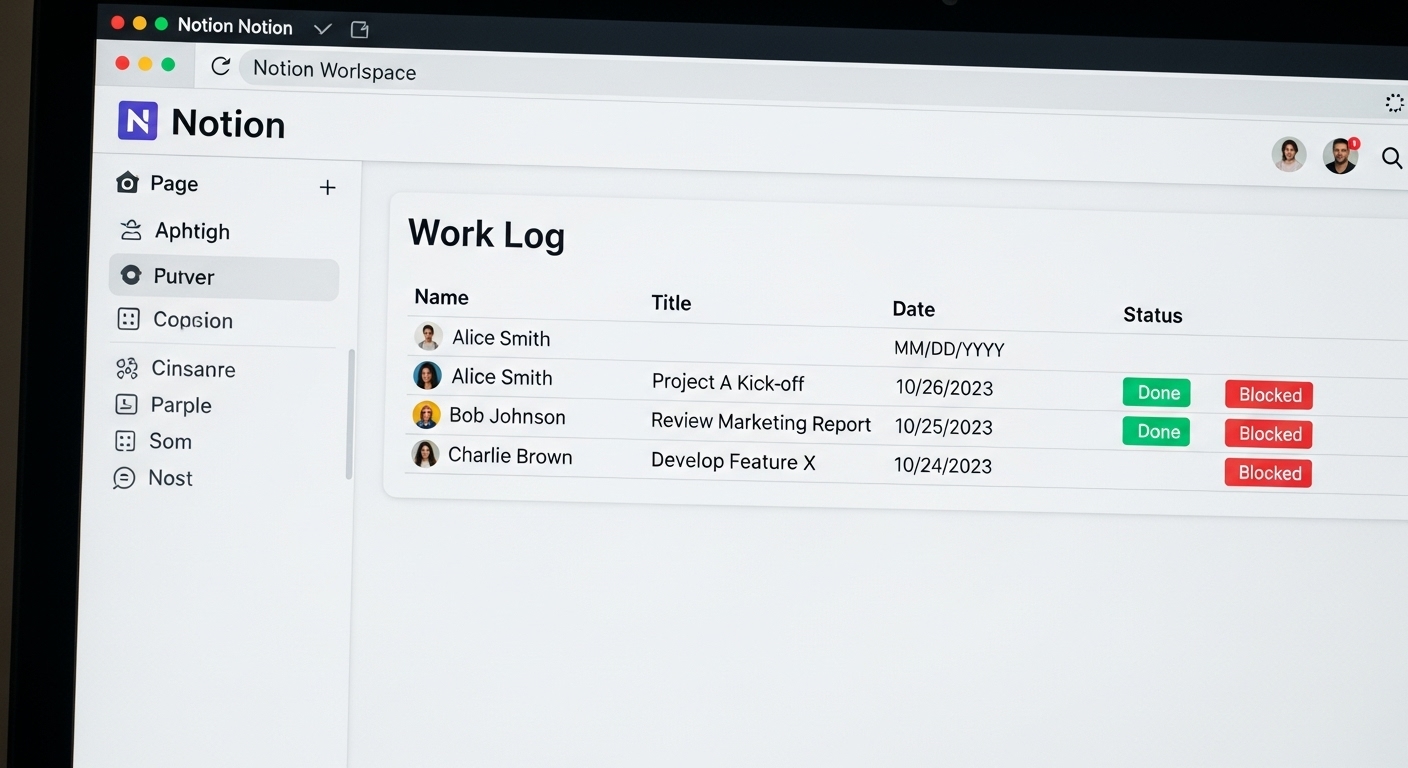The width and height of the screenshot is (1408, 768).
Task: Open the Page item in the sidebar
Action: pyautogui.click(x=174, y=184)
